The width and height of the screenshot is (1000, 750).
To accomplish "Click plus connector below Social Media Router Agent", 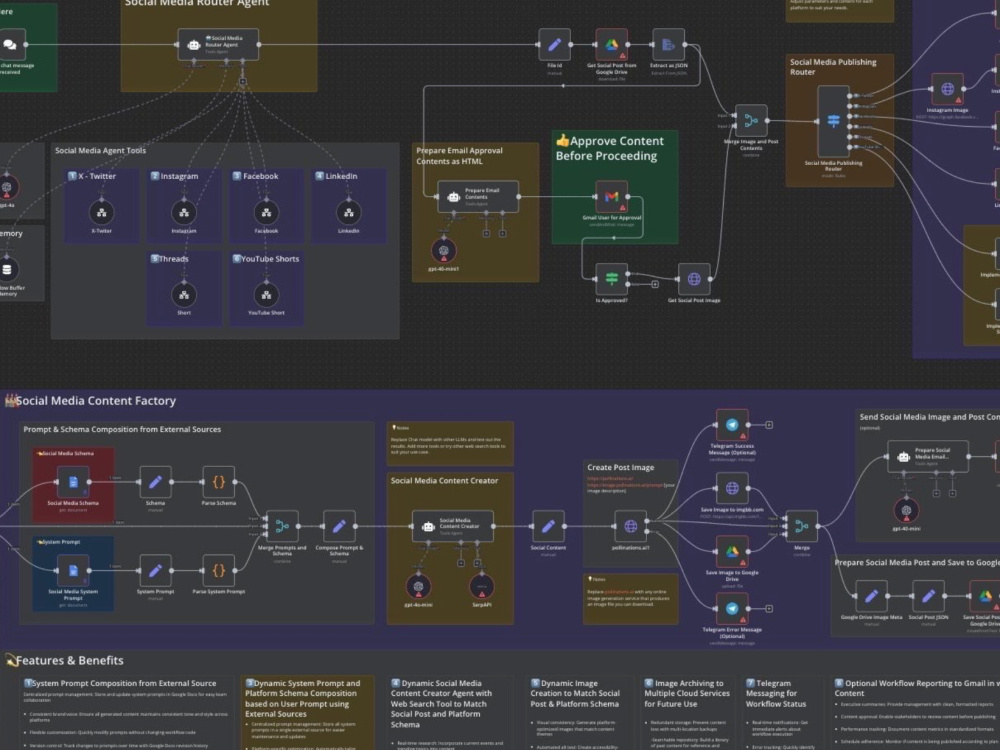I will [242, 82].
